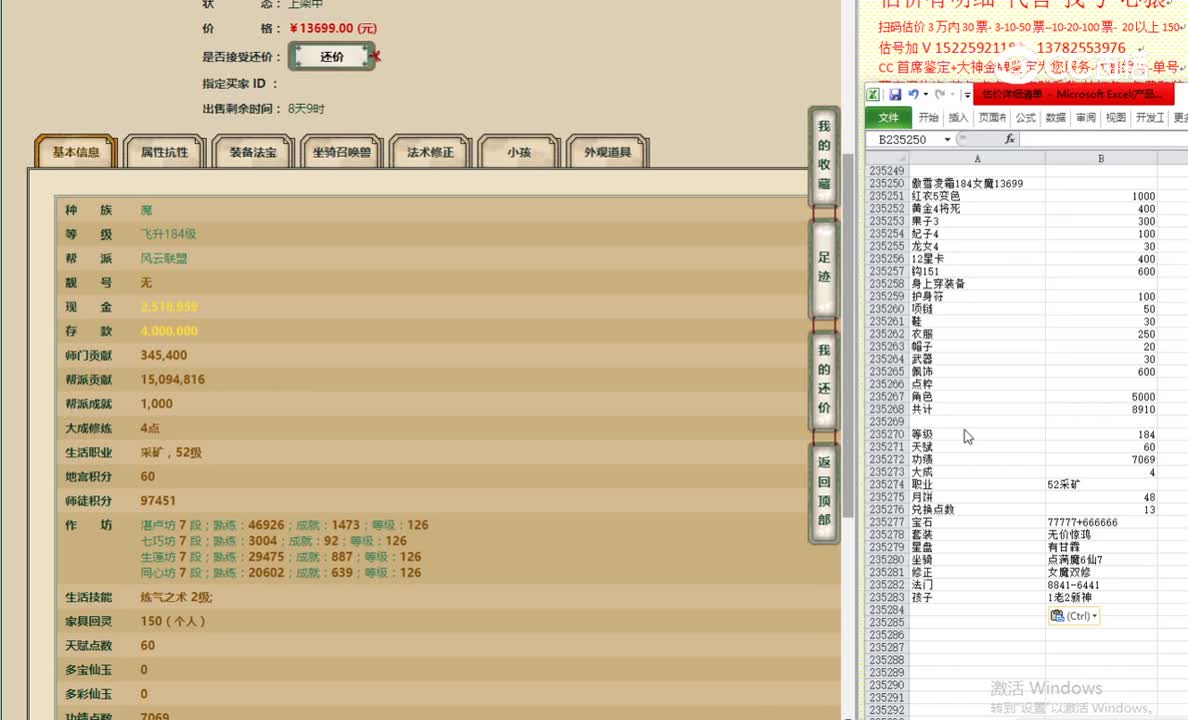Click the Excel formula bar input

coord(1104,139)
